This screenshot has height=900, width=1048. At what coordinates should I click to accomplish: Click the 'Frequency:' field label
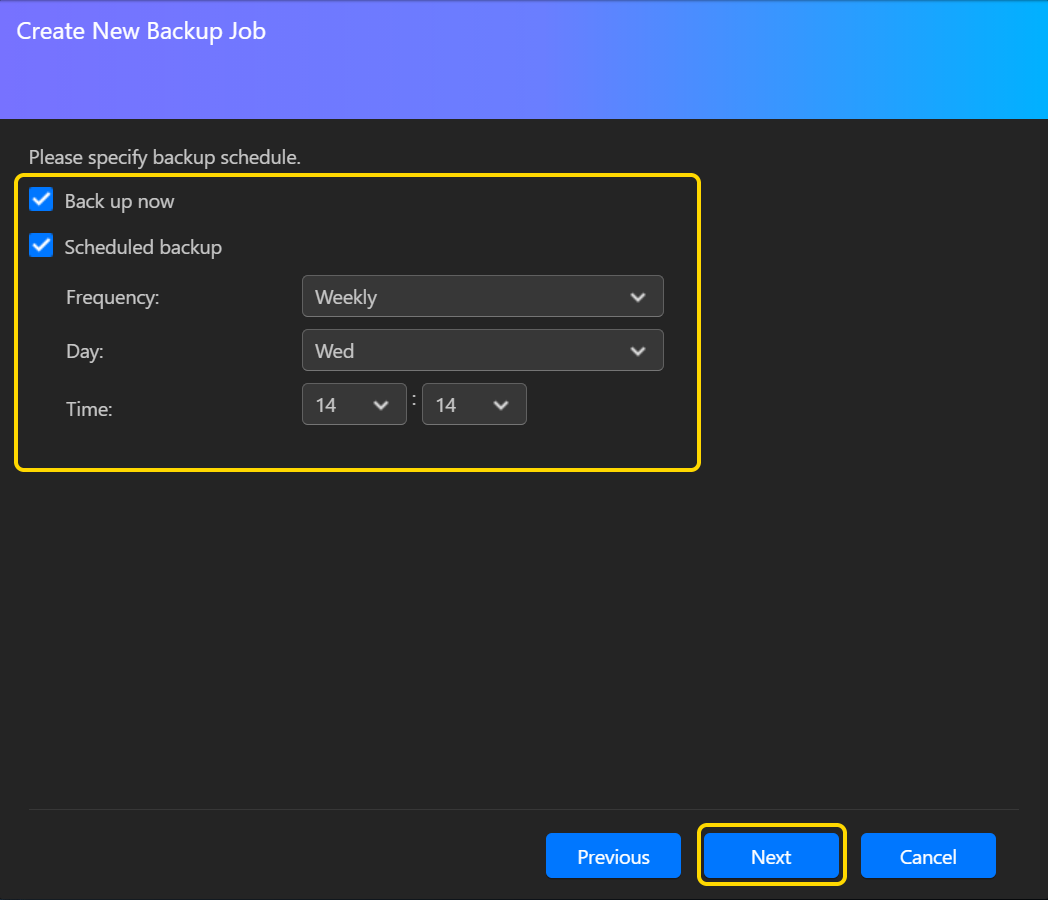click(112, 297)
